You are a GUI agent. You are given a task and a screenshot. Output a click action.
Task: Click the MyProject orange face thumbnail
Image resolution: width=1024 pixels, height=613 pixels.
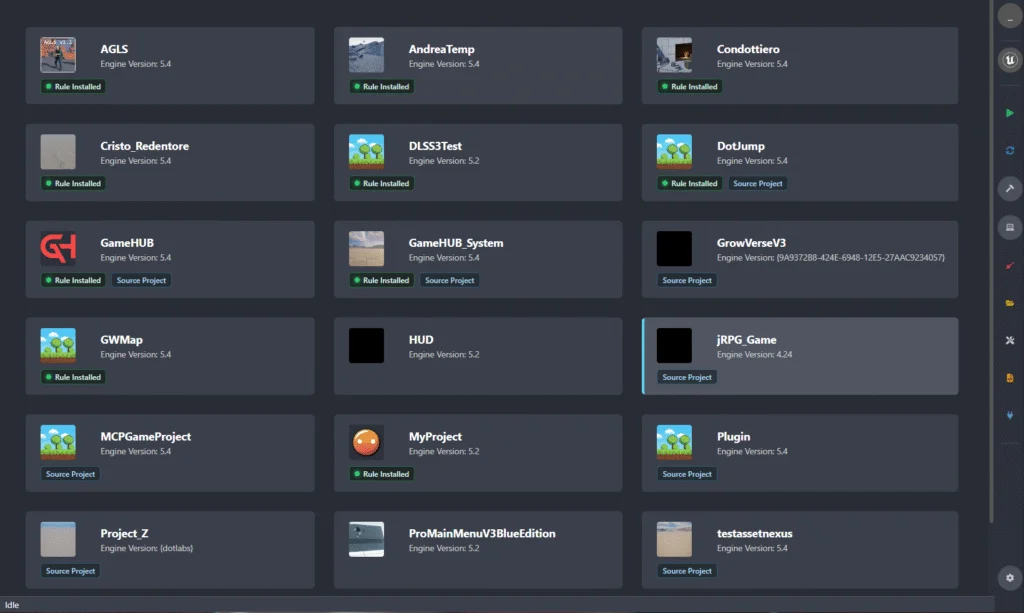[x=366, y=443]
